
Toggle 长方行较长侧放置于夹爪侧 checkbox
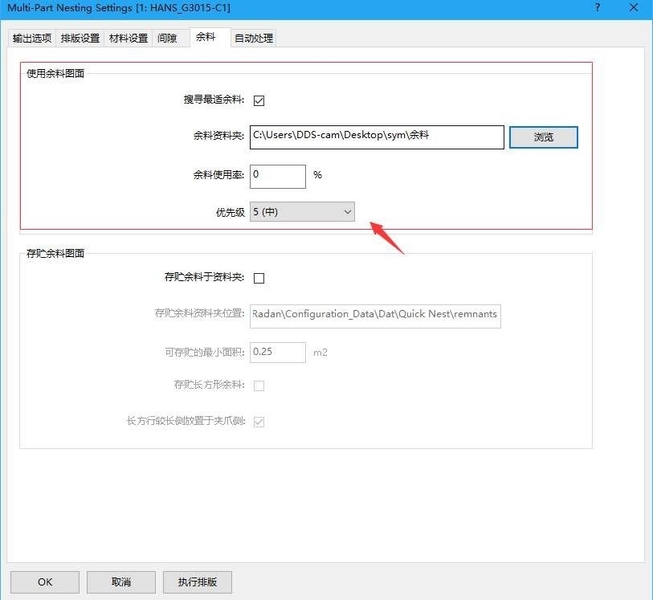pyautogui.click(x=259, y=421)
